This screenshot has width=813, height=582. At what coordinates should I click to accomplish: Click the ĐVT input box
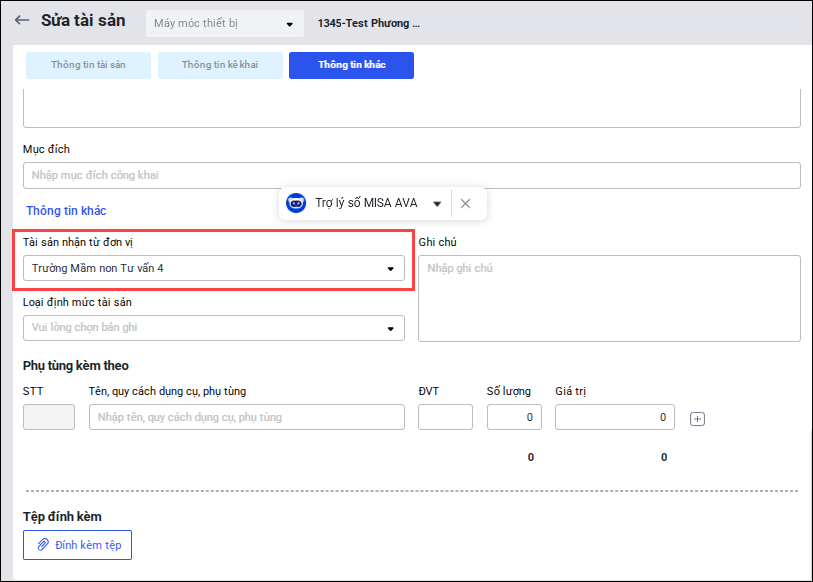[x=445, y=417]
